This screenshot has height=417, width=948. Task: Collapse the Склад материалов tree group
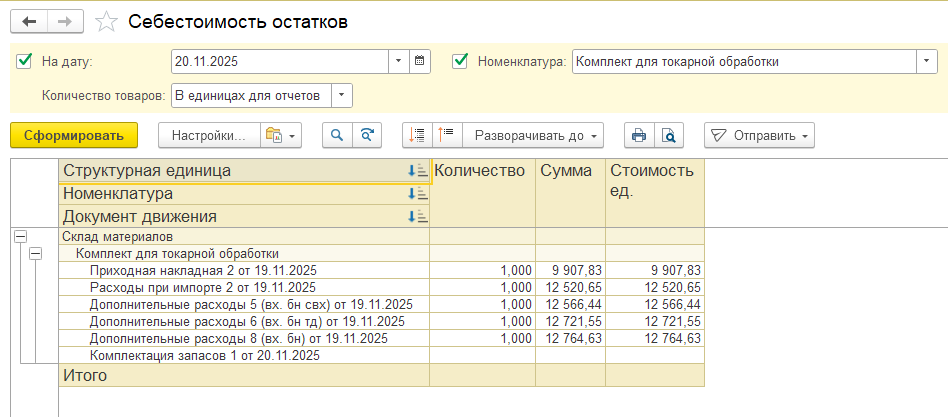[19, 237]
